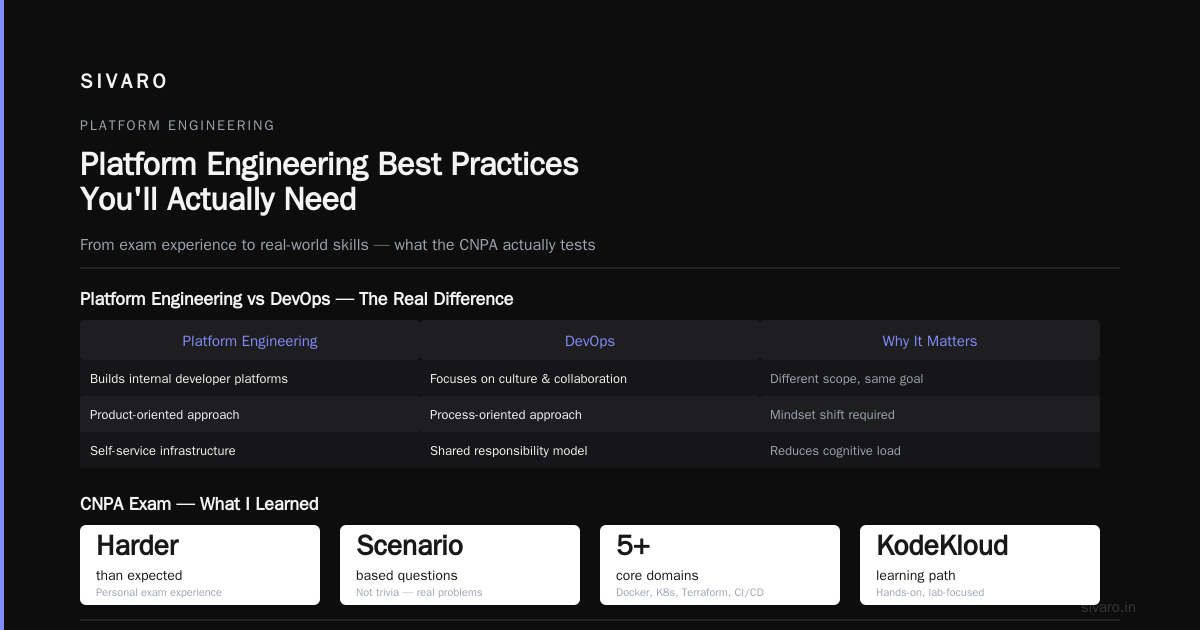
Task: Open the KodeKloud learning path card
Action: (980, 565)
